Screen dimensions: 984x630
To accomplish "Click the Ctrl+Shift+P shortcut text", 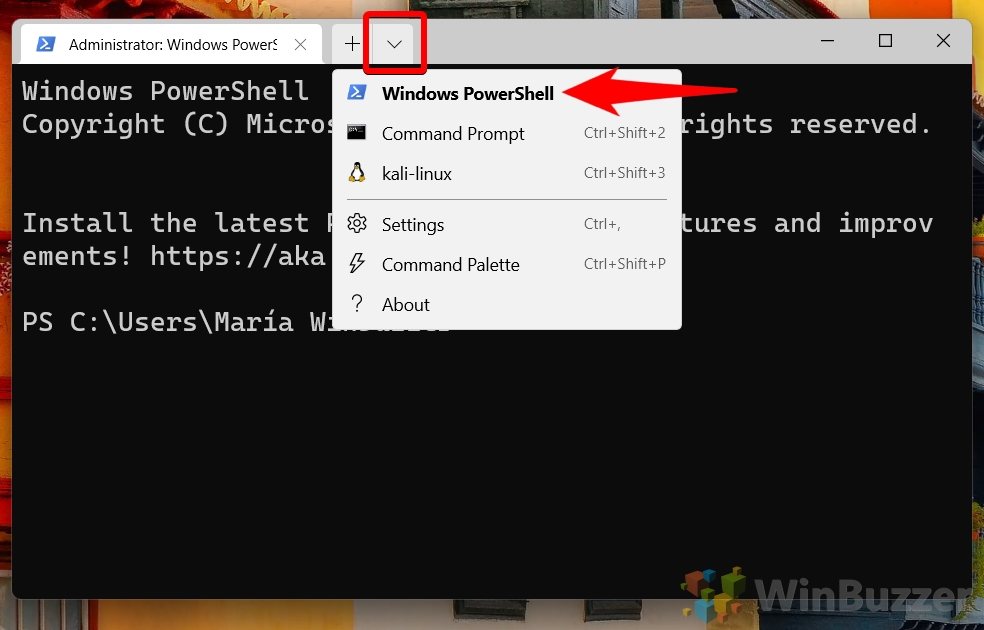I will (x=624, y=264).
